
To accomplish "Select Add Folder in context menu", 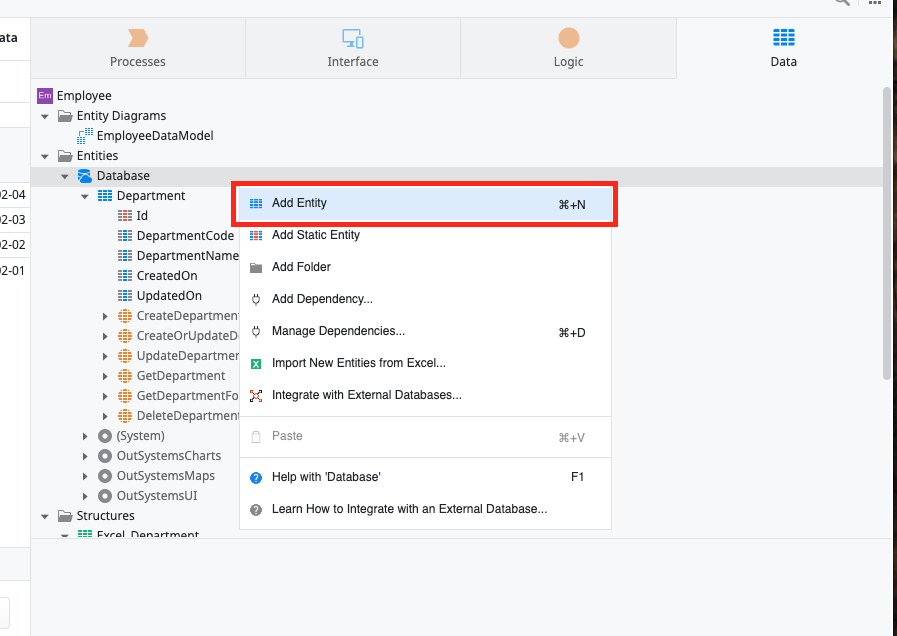I will click(x=424, y=267).
